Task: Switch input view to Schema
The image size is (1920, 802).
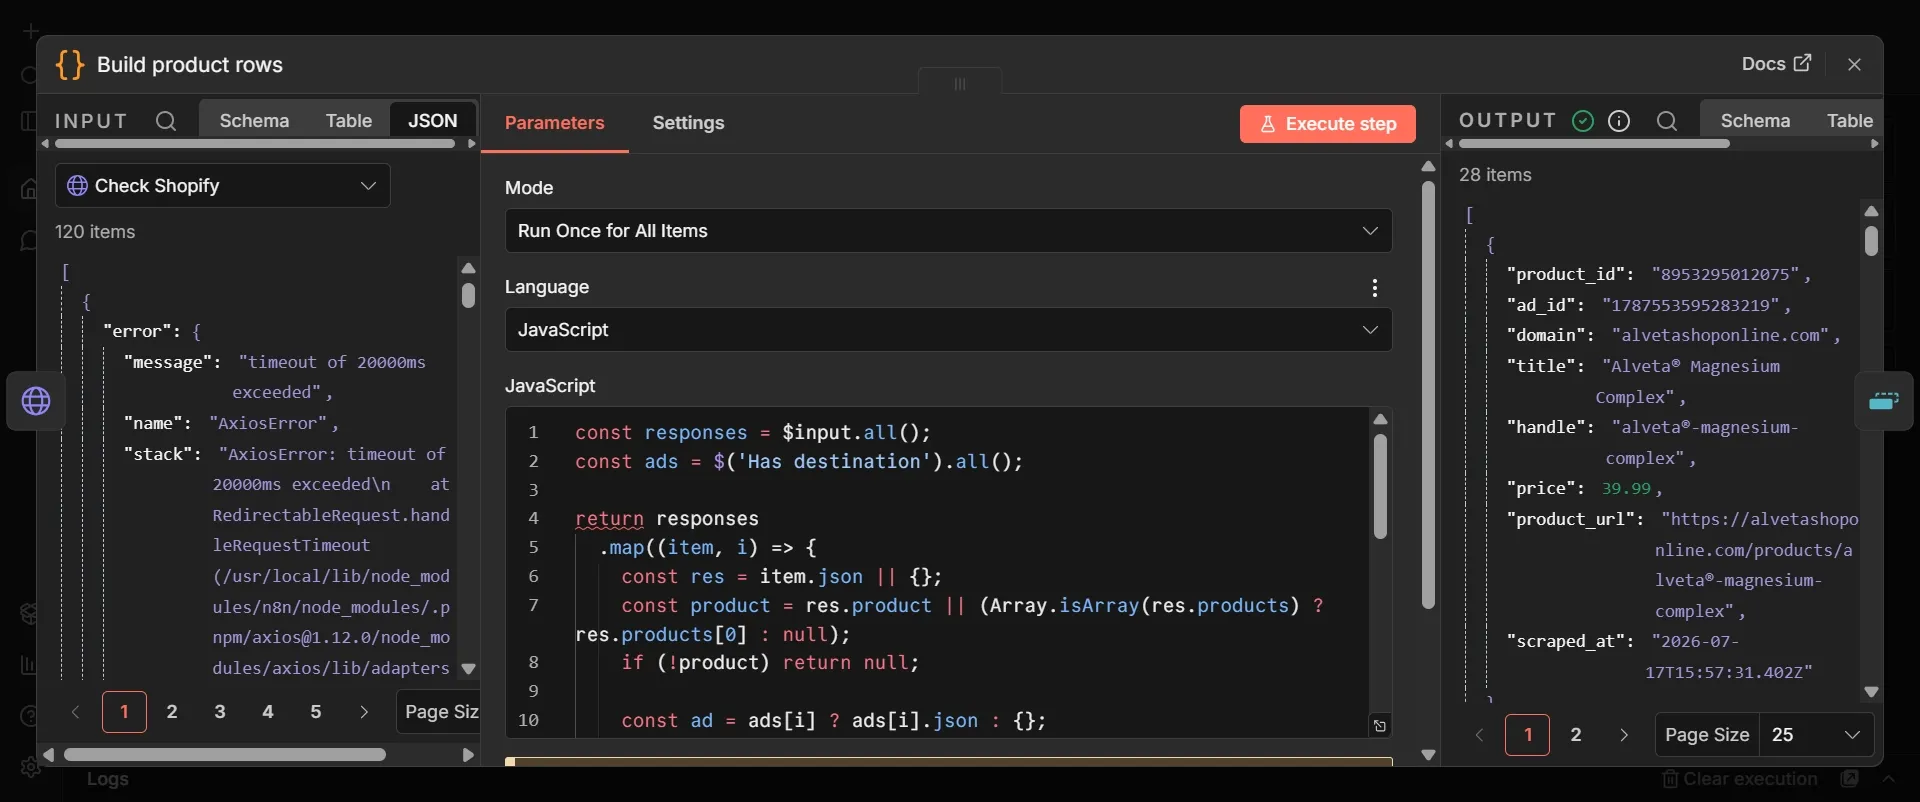Action: tap(254, 120)
